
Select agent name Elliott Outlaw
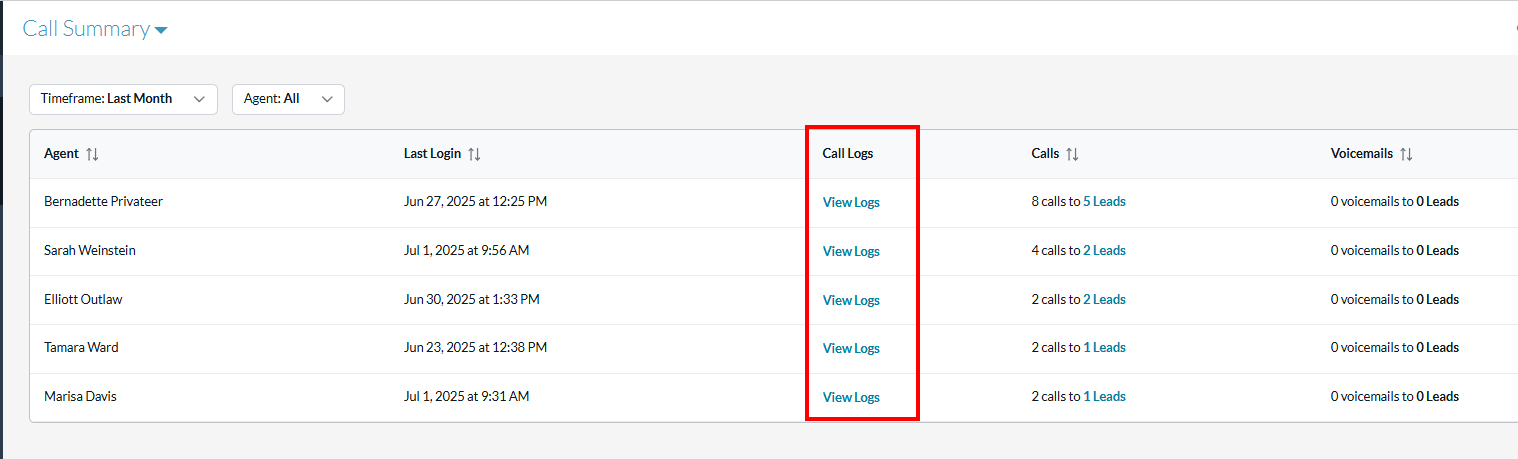click(83, 299)
